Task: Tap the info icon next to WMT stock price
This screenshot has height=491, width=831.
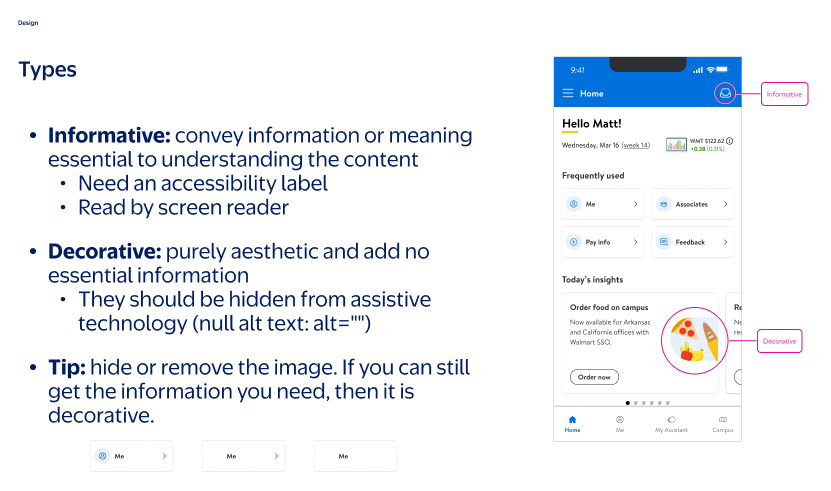Action: pos(730,141)
